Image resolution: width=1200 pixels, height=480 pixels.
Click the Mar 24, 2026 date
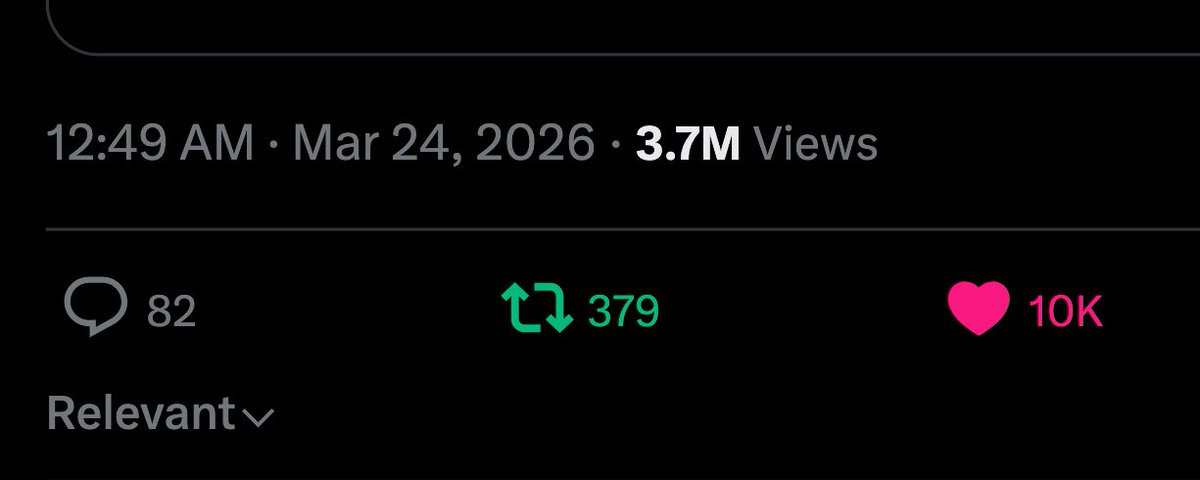pos(443,144)
